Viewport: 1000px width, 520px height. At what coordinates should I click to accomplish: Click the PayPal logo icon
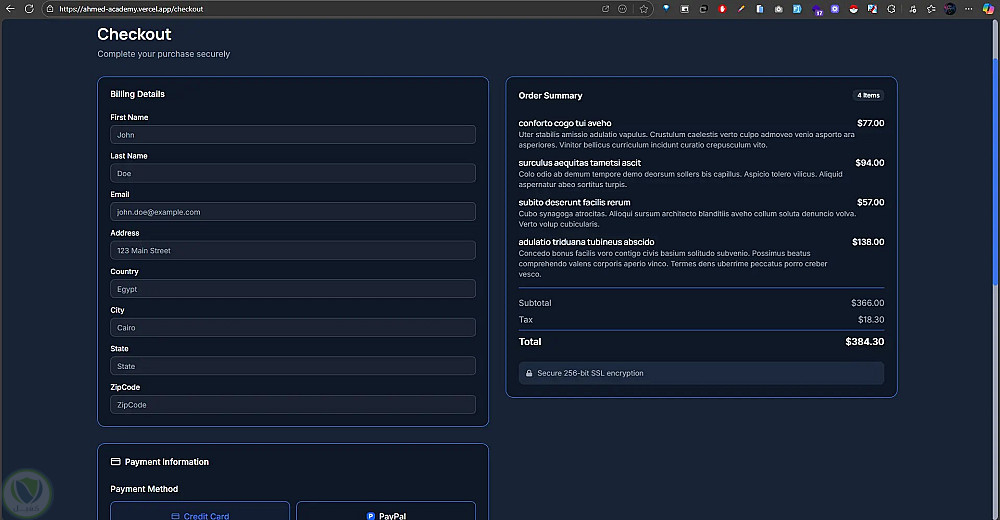(371, 516)
